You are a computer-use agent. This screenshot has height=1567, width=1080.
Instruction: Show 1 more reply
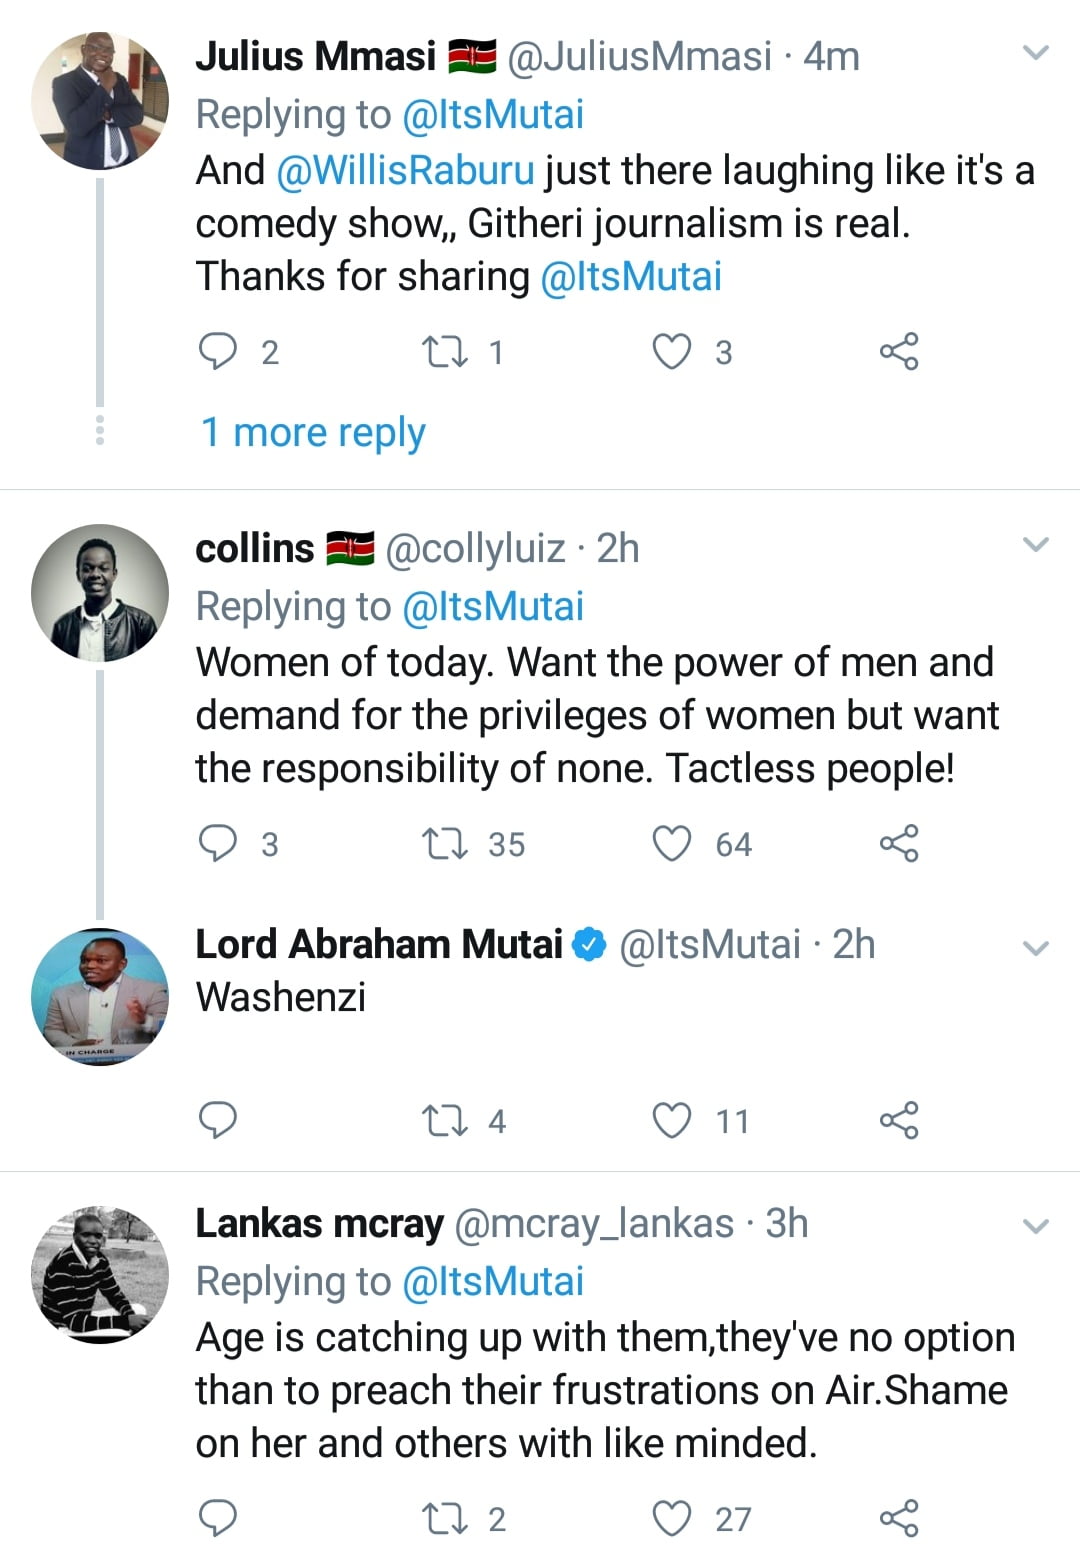click(313, 433)
